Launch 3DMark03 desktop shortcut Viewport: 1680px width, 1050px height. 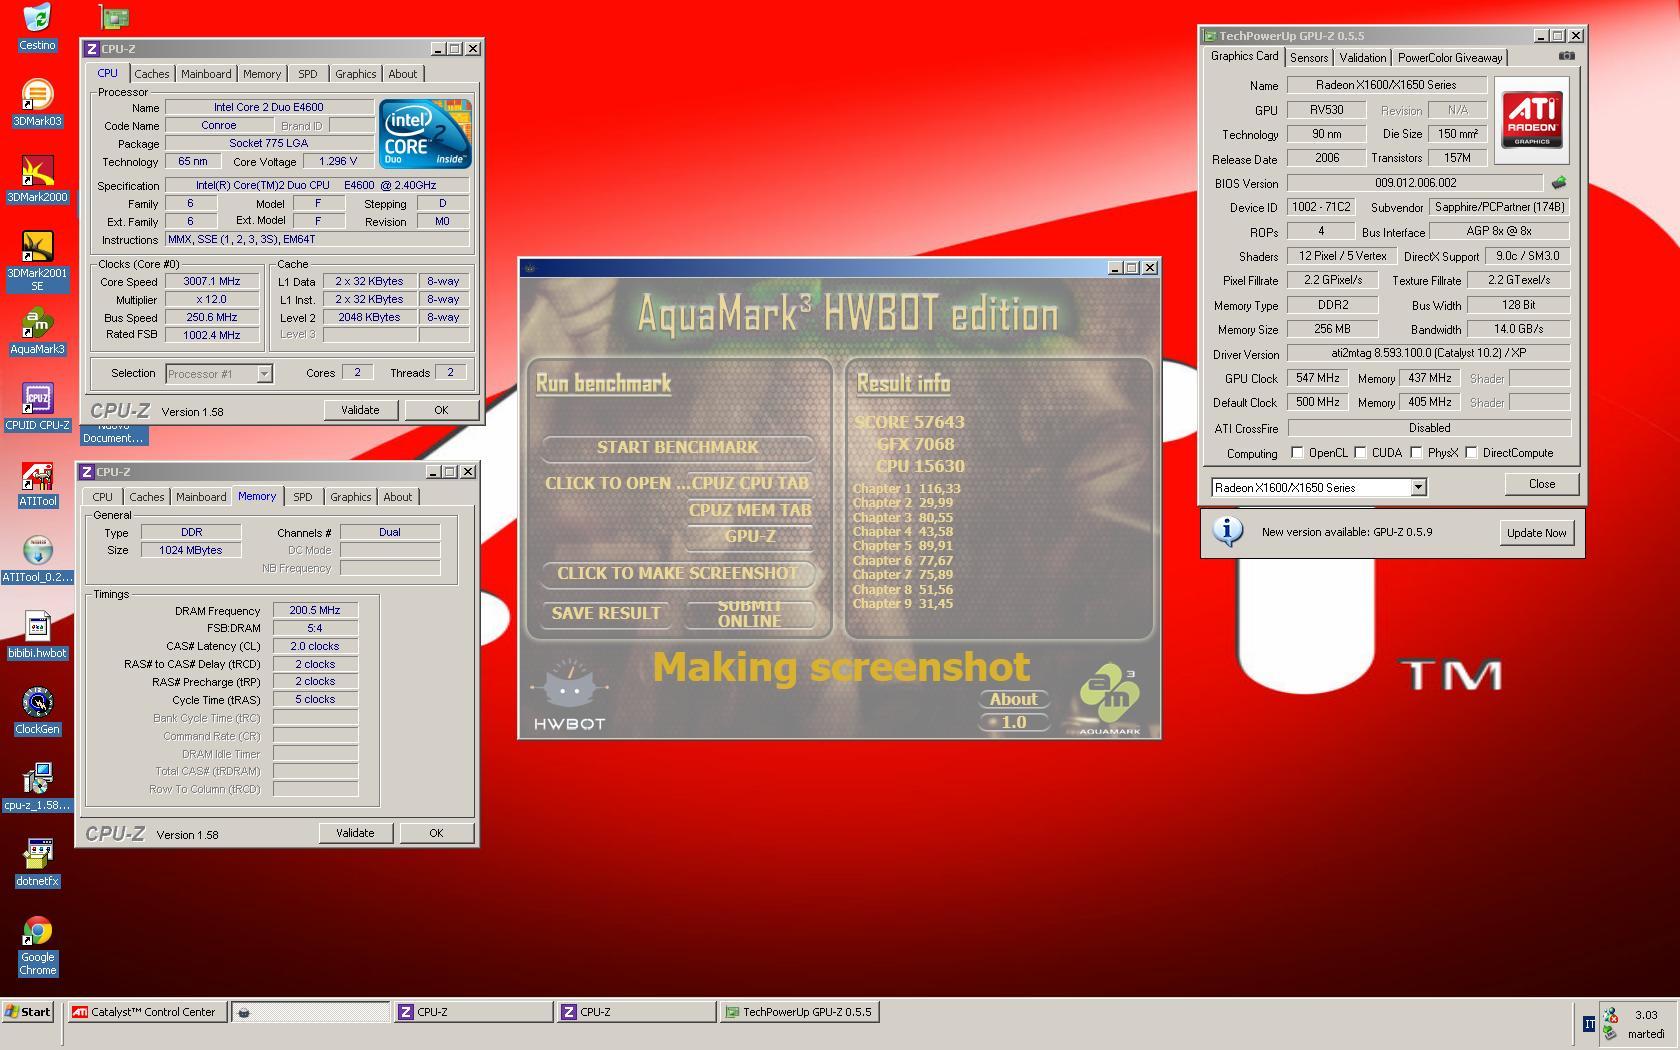point(37,104)
